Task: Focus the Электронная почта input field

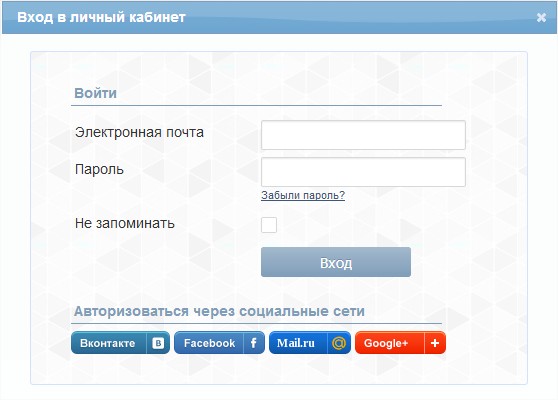Action: [x=363, y=135]
